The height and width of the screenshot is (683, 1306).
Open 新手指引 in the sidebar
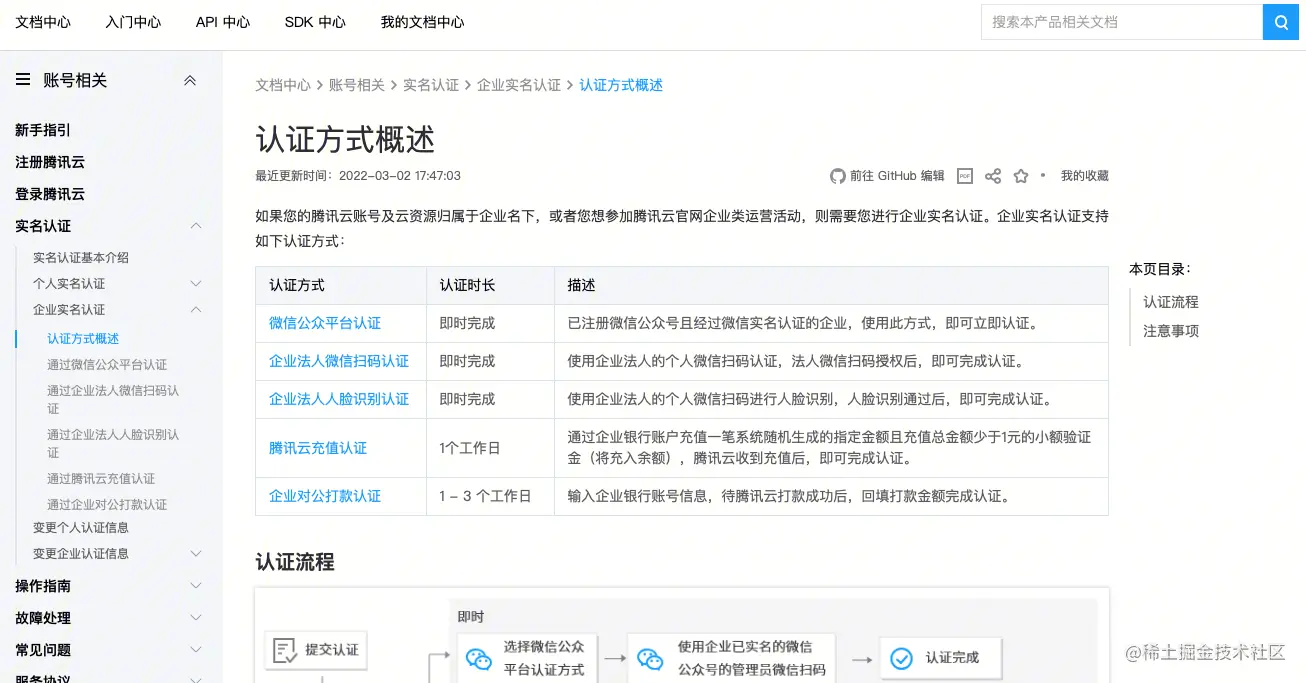point(43,130)
